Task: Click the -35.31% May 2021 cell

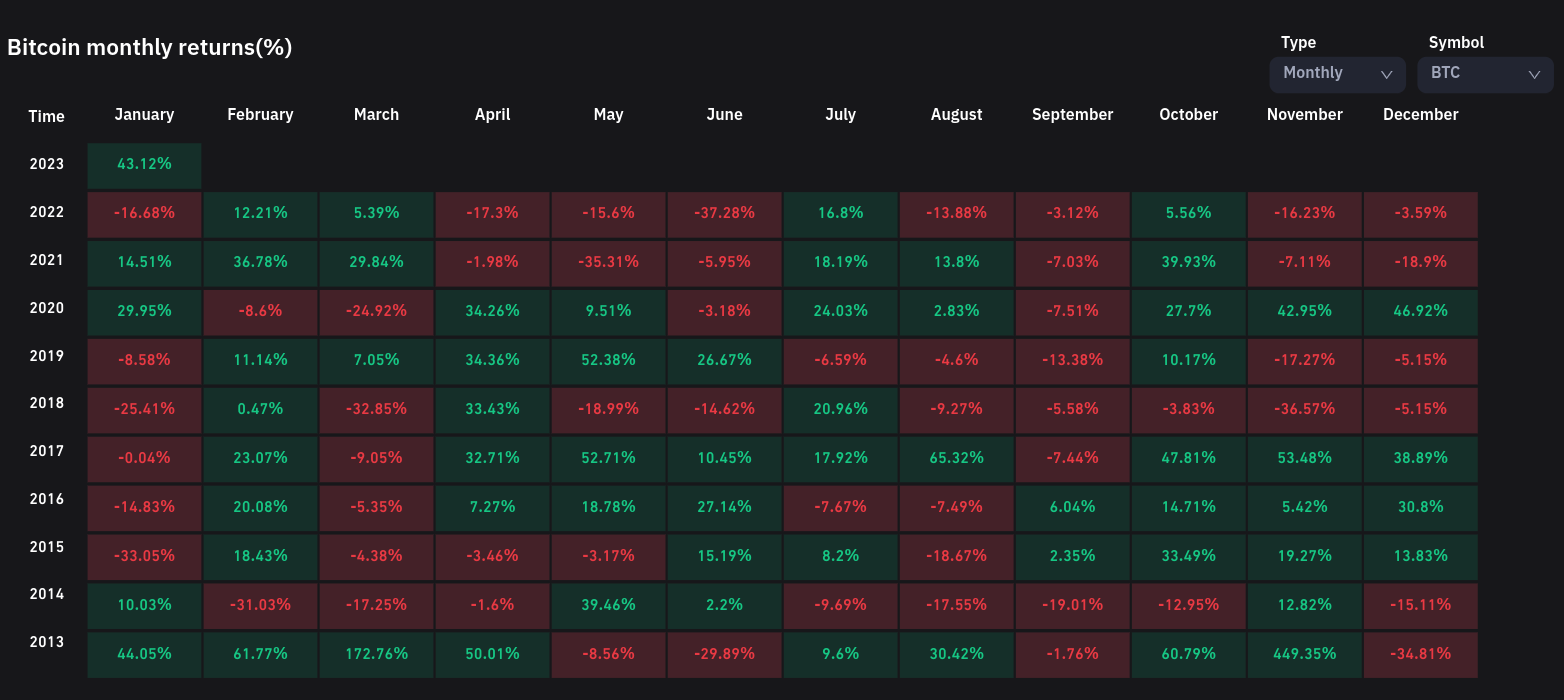Action: 608,263
